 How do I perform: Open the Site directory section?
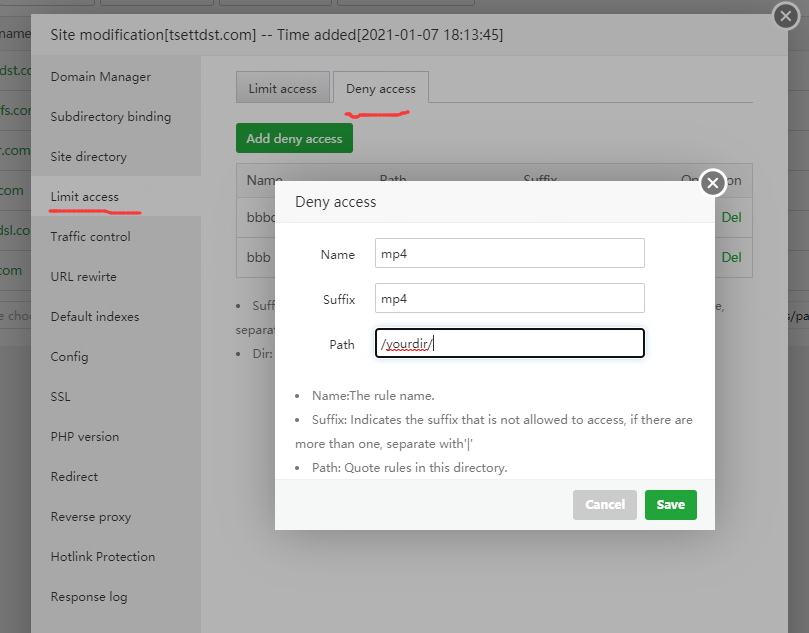[89, 156]
